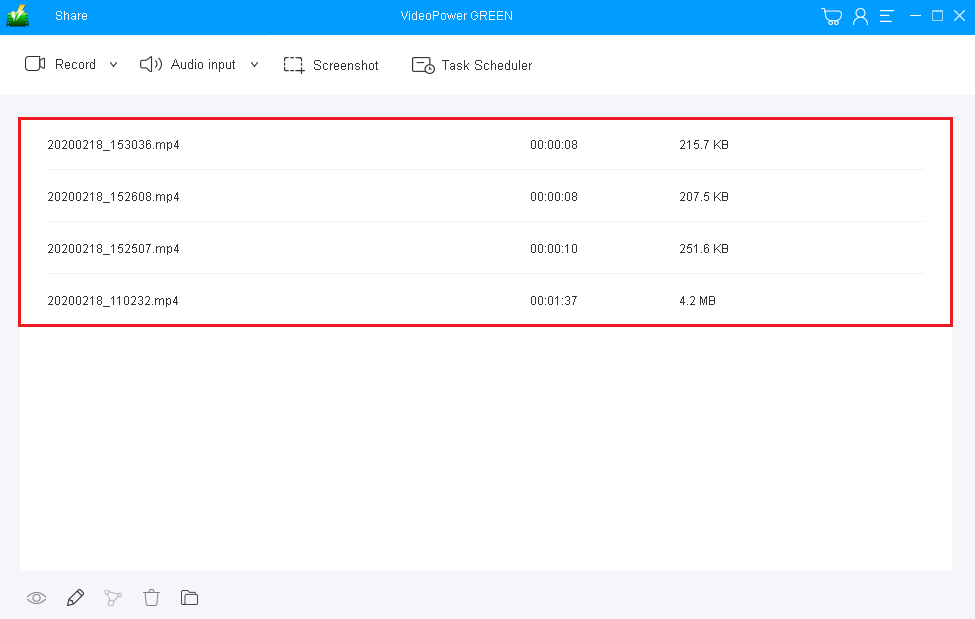
Task: Open the hamburger menu in the titlebar
Action: click(x=886, y=15)
